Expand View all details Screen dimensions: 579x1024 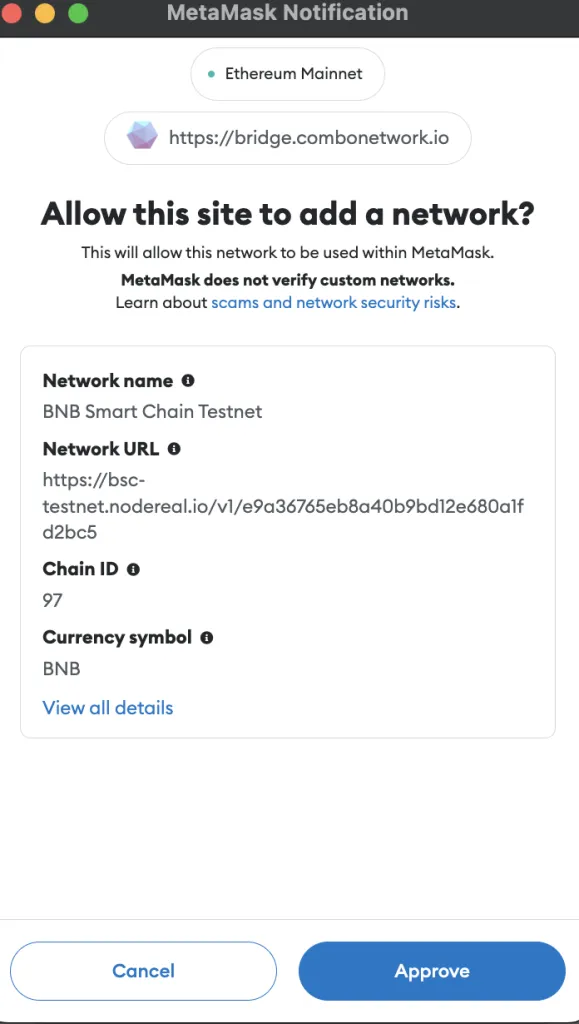point(108,708)
